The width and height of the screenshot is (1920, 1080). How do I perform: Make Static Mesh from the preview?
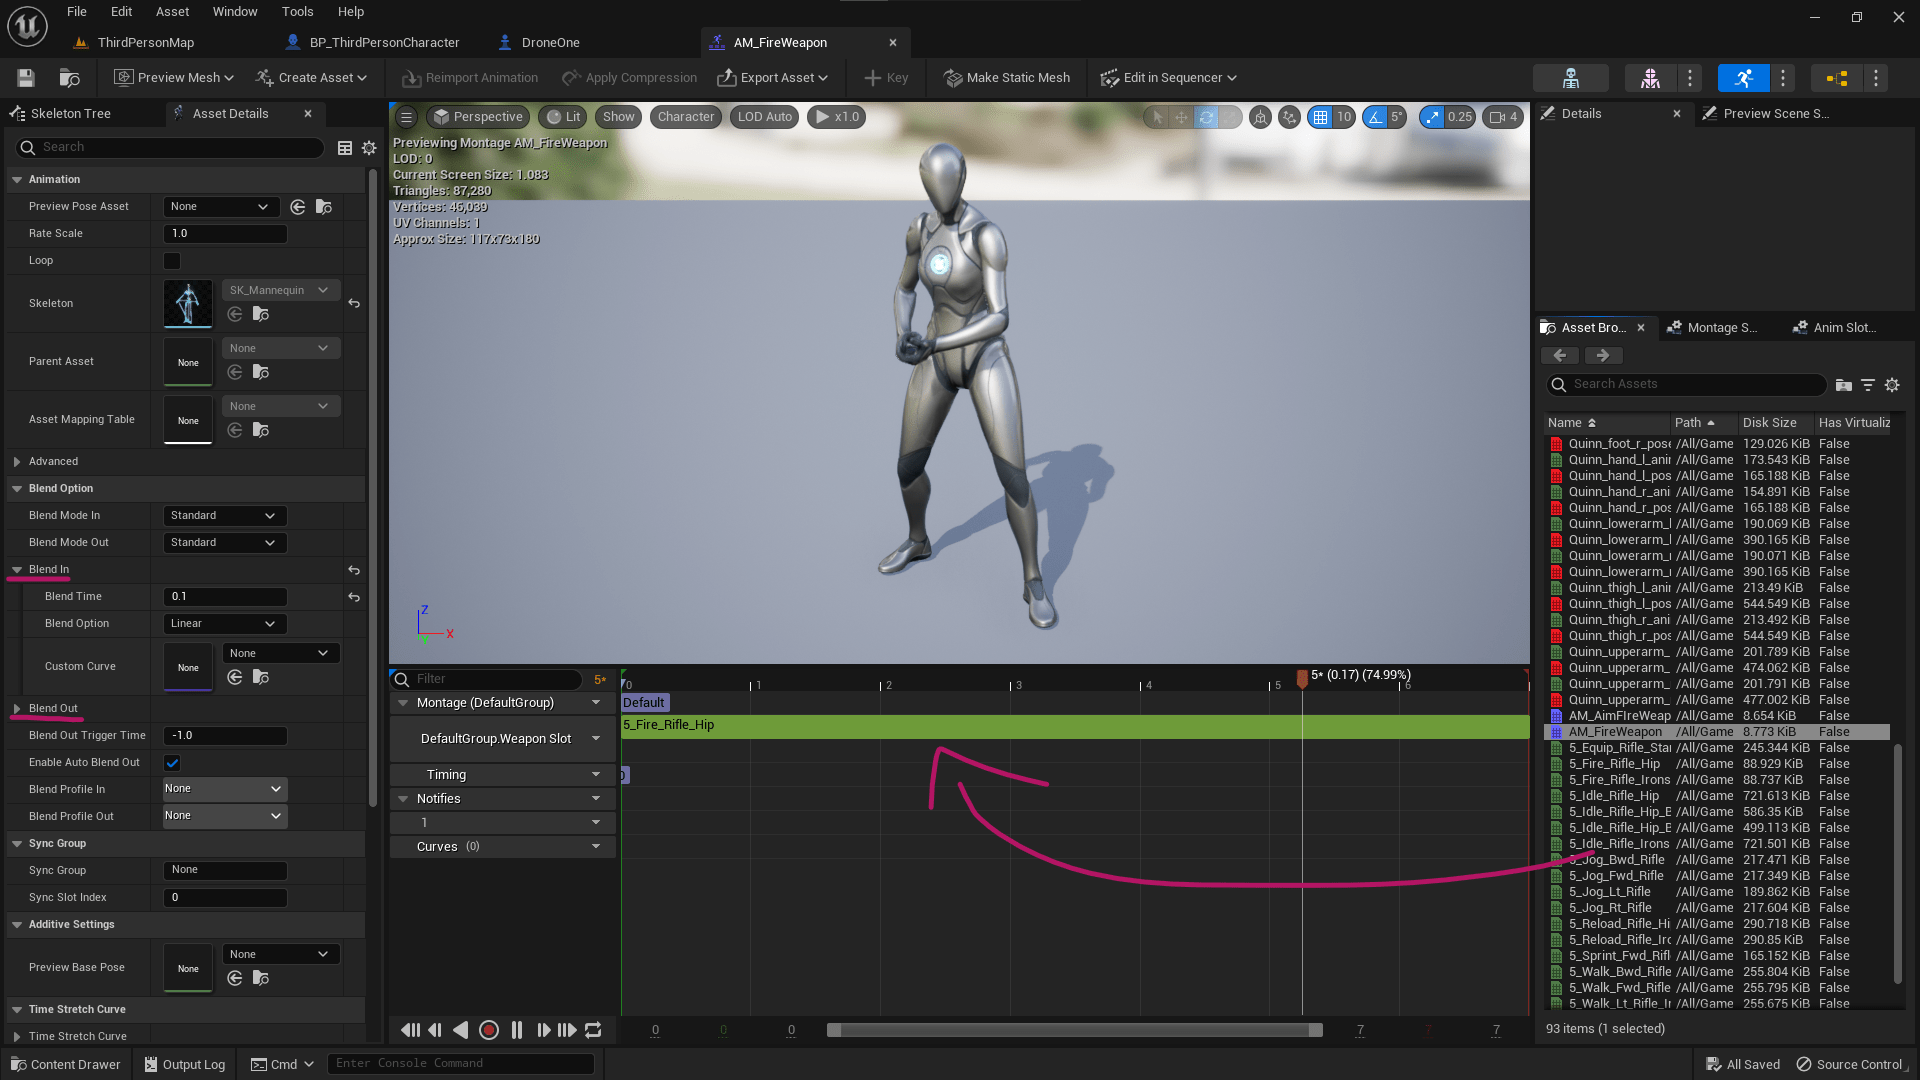coord(1006,77)
